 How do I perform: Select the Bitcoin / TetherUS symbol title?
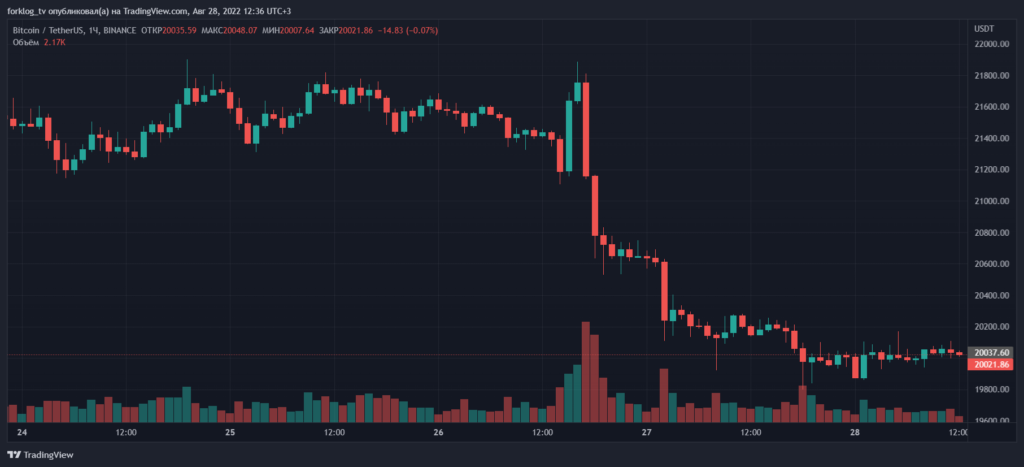(47, 30)
